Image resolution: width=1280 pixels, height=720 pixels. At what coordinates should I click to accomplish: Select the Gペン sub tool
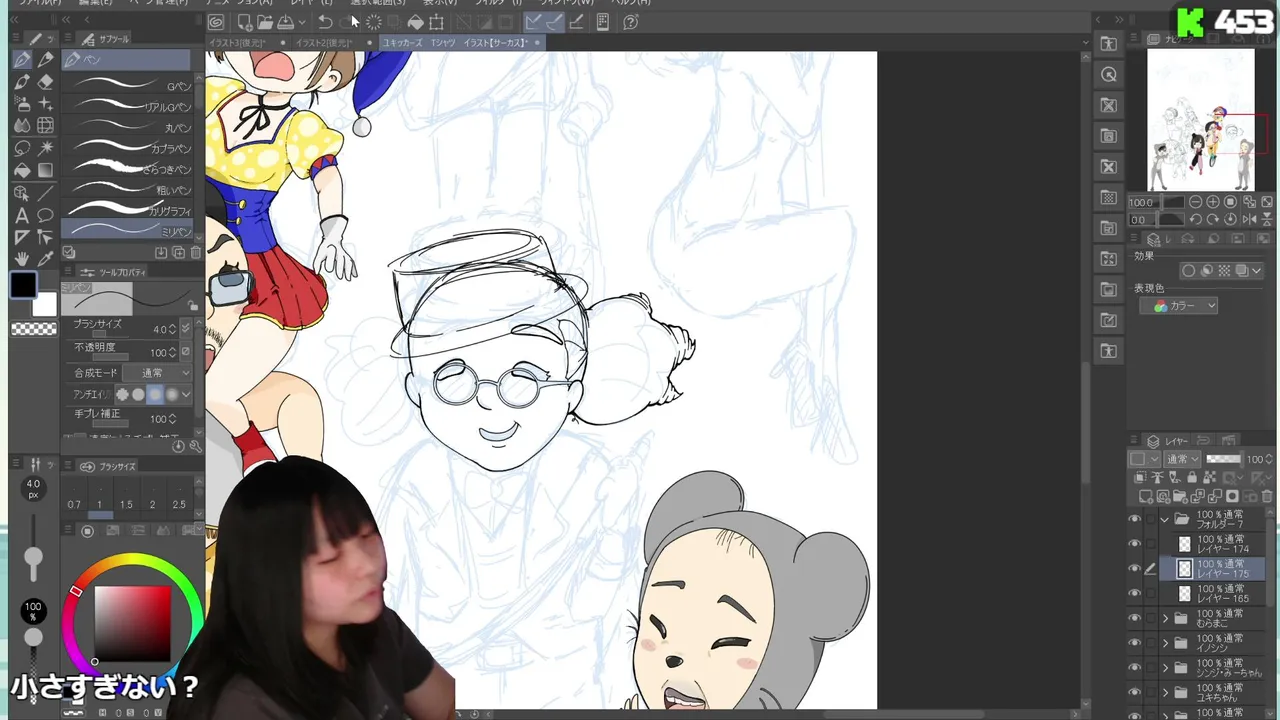coord(126,86)
